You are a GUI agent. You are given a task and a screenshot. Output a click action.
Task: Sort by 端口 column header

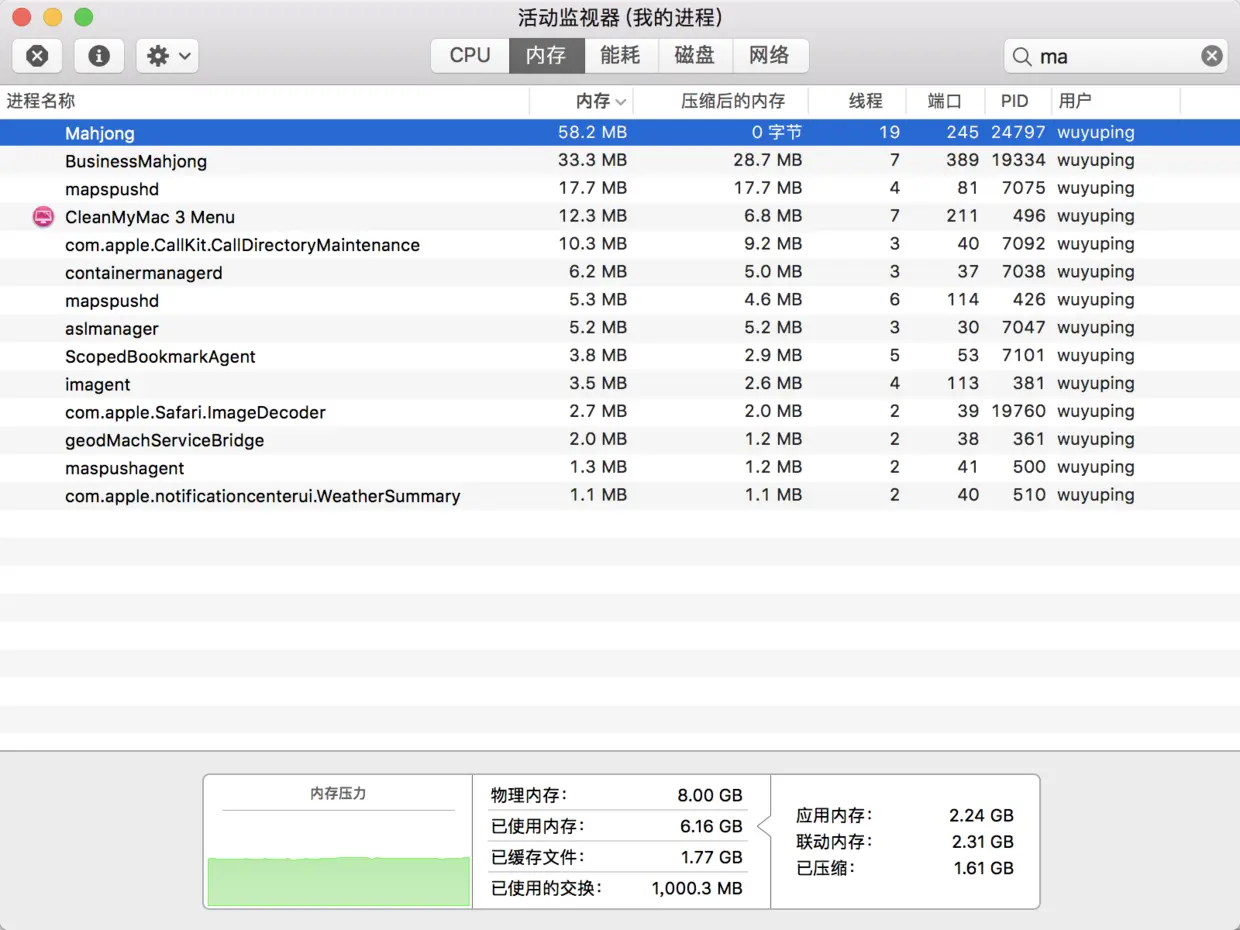tap(945, 101)
